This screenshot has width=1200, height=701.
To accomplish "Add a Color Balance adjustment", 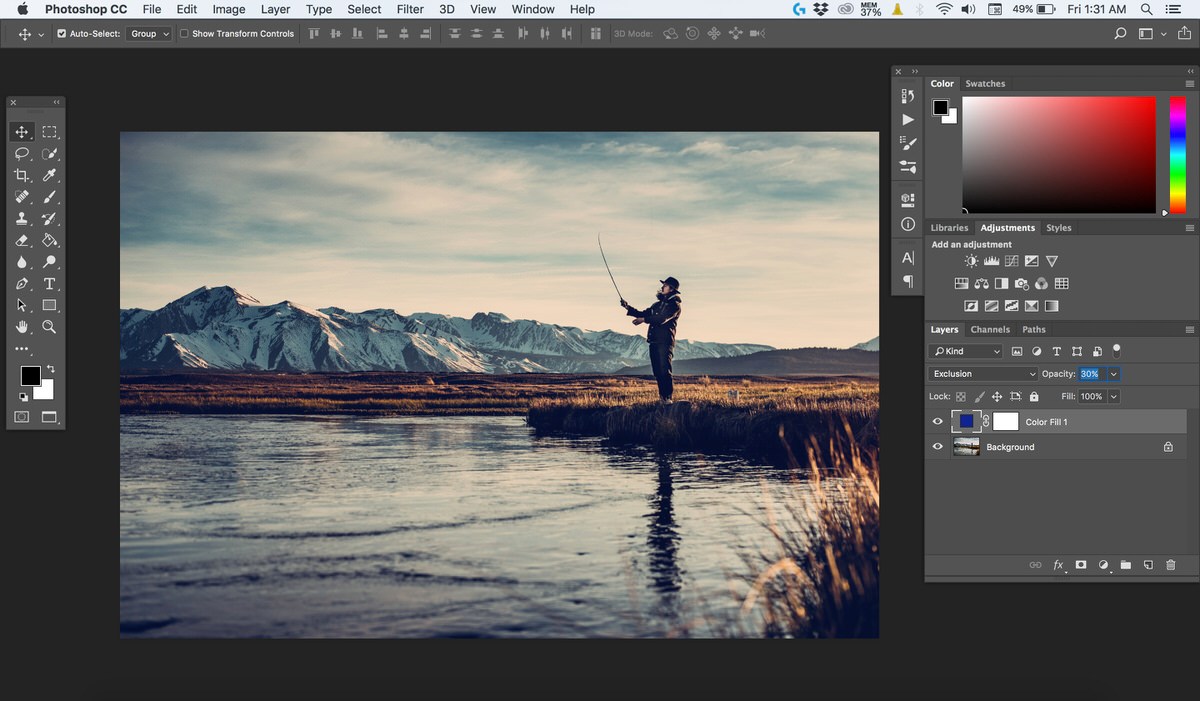I will coord(981,284).
